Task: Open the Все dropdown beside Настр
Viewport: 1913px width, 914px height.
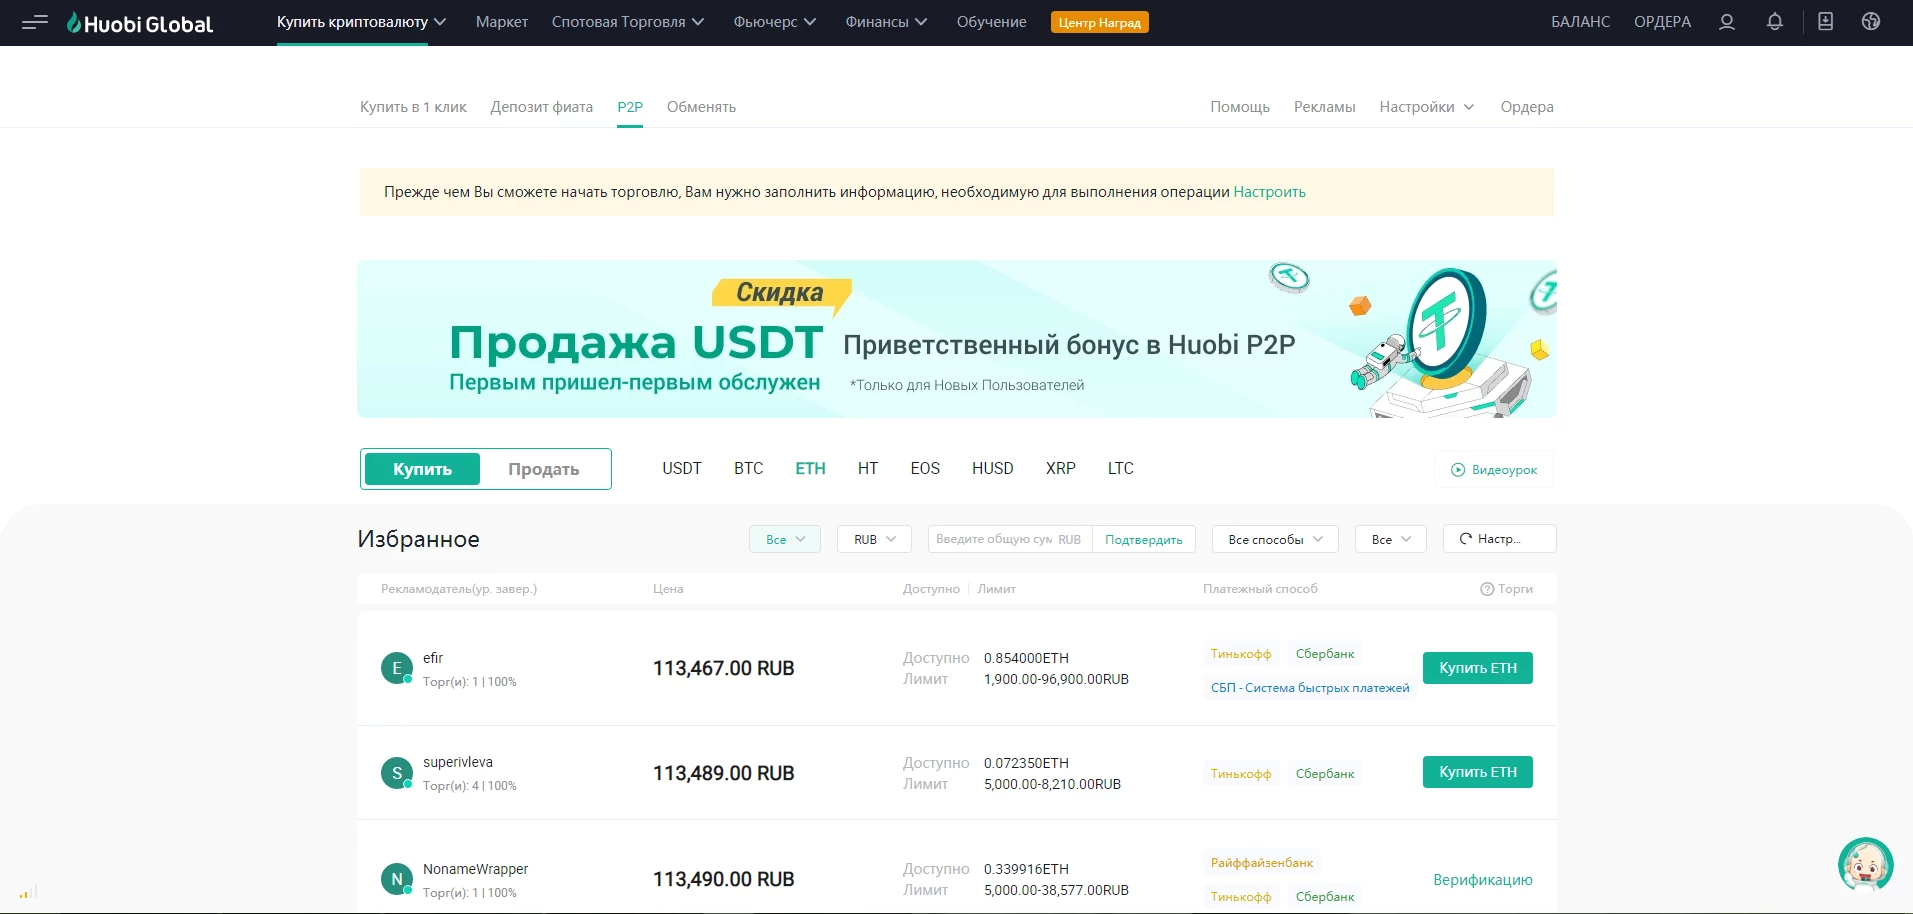Action: [1391, 539]
